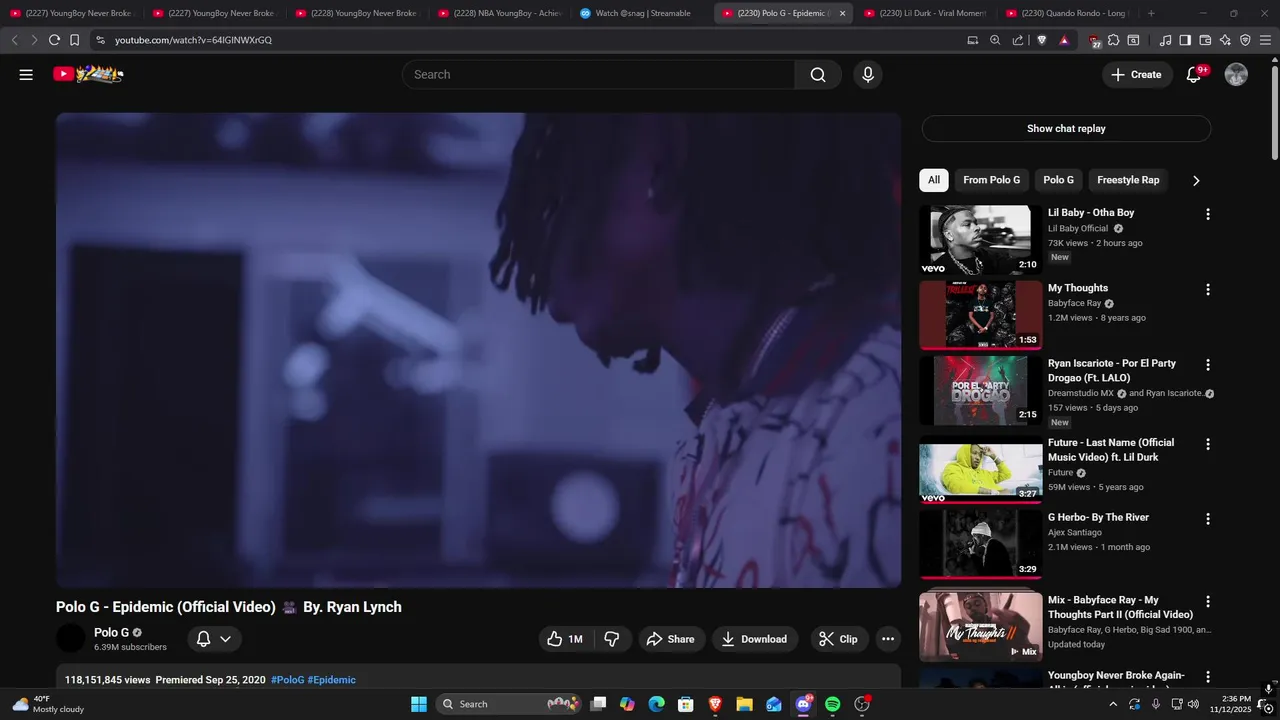
Task: Open Brave Leo AI sparkle icon
Action: (x=1225, y=40)
